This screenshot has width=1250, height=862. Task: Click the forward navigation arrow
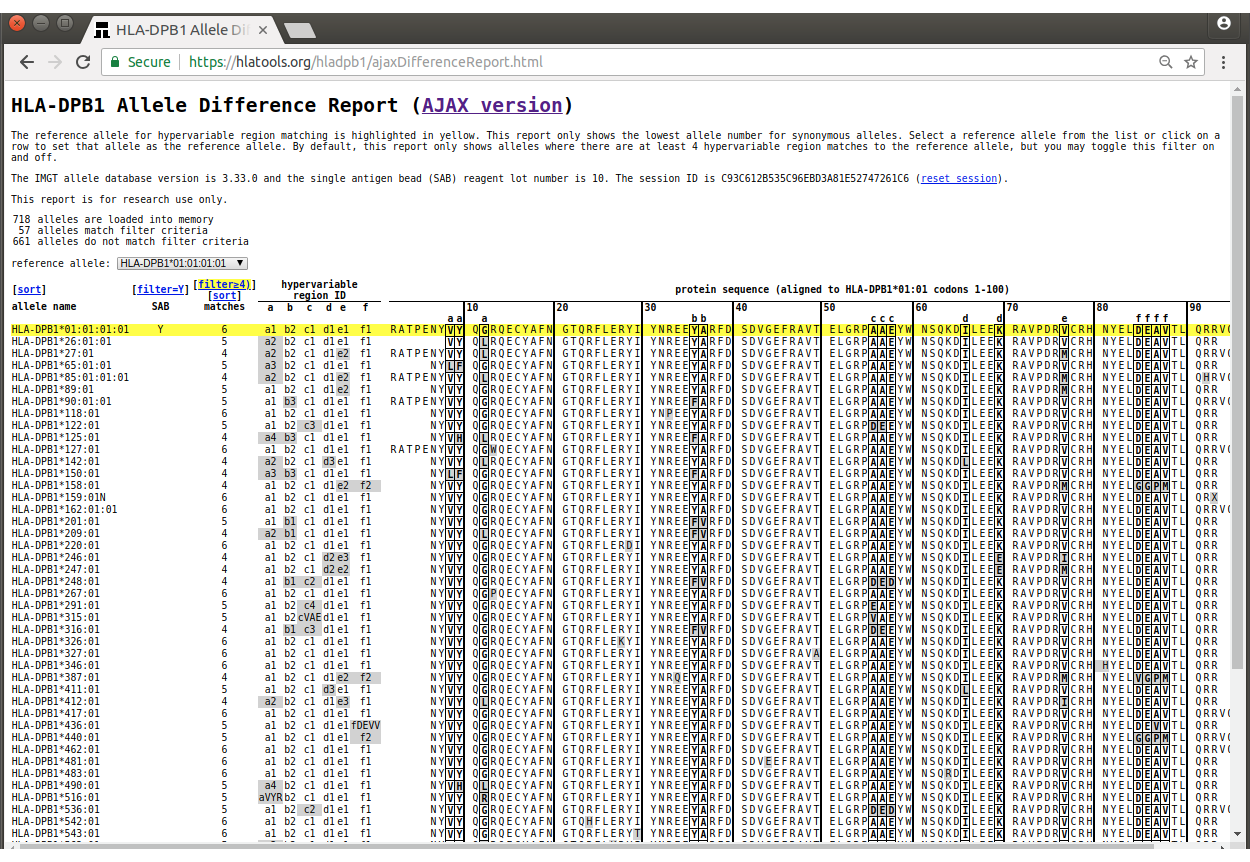tap(55, 61)
